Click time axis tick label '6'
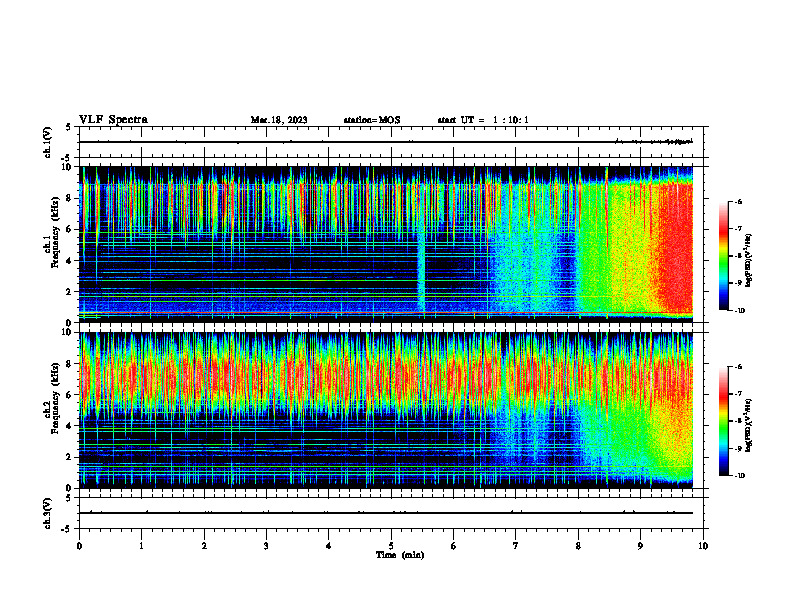792x612 pixels. click(x=454, y=546)
